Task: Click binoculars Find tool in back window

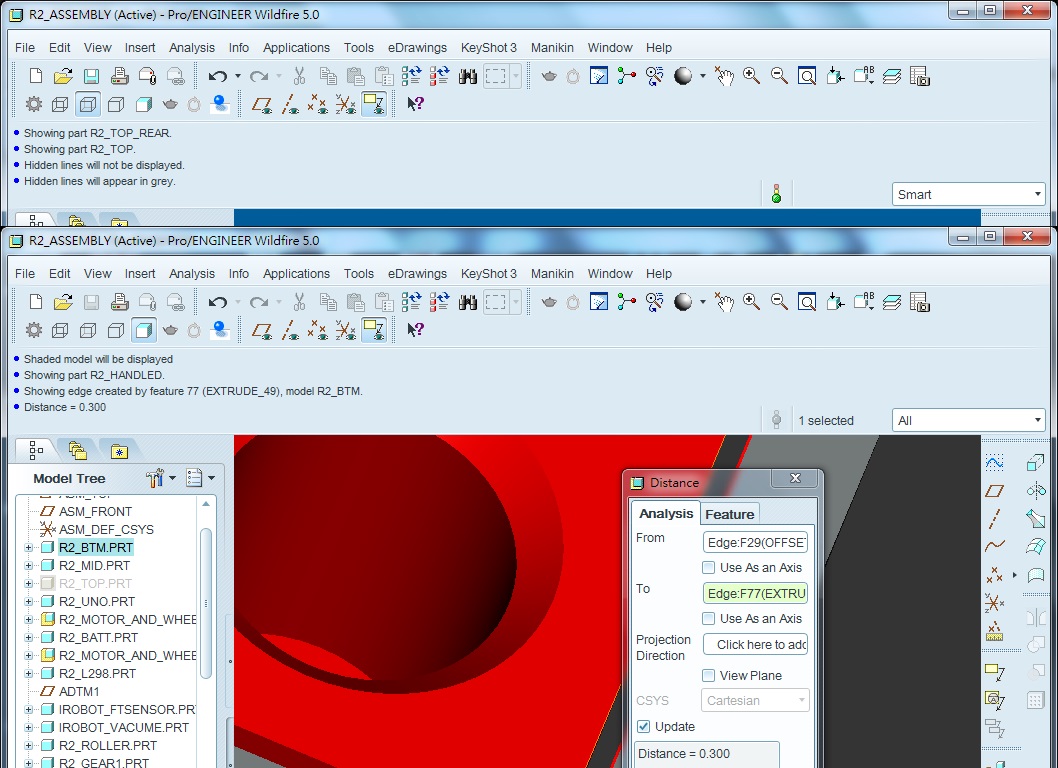Action: [x=468, y=76]
